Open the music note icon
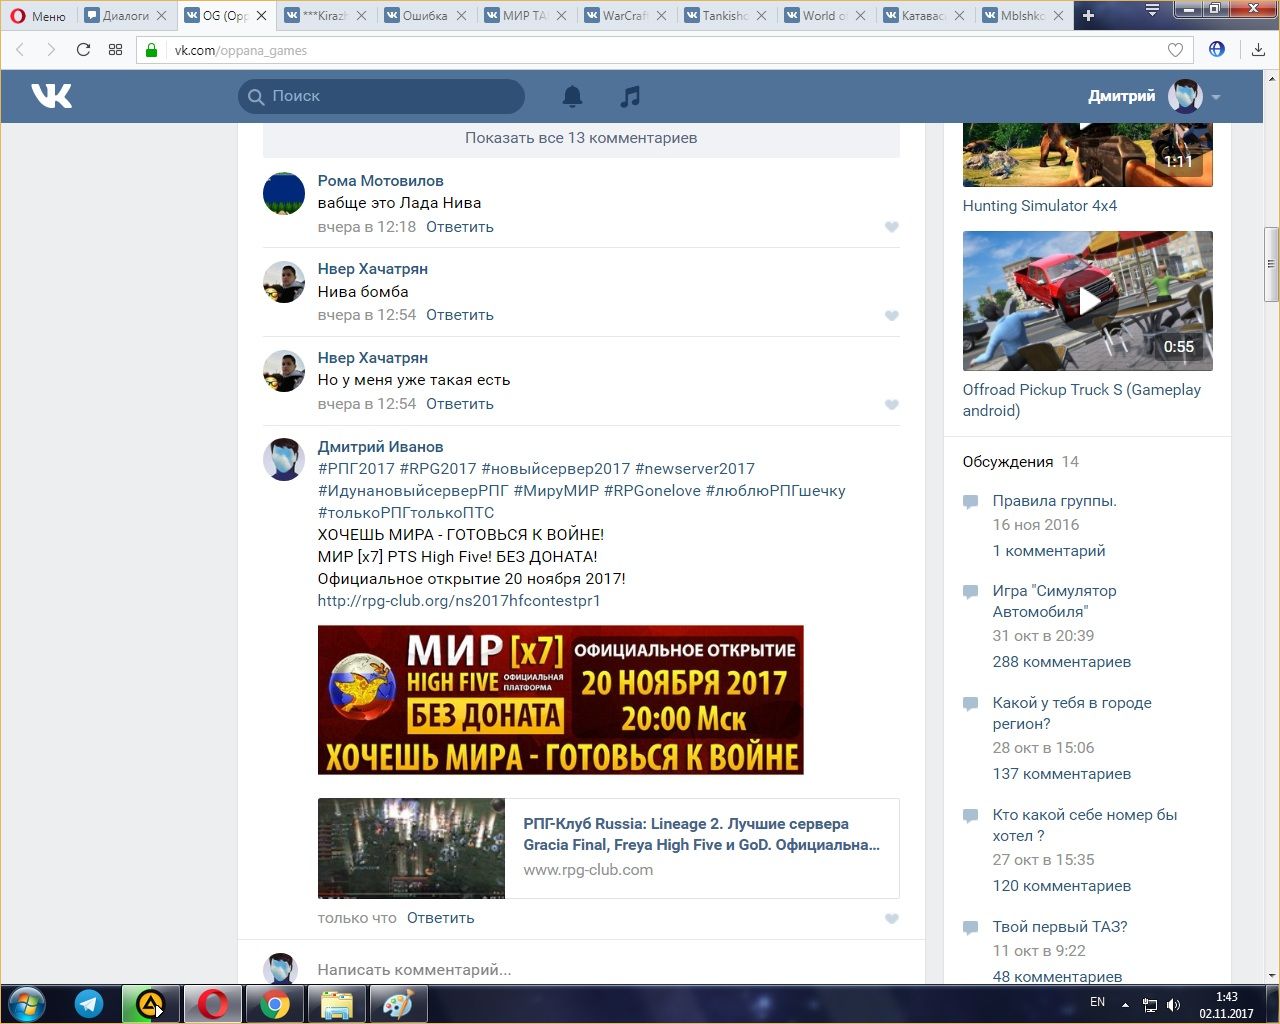 [x=630, y=96]
